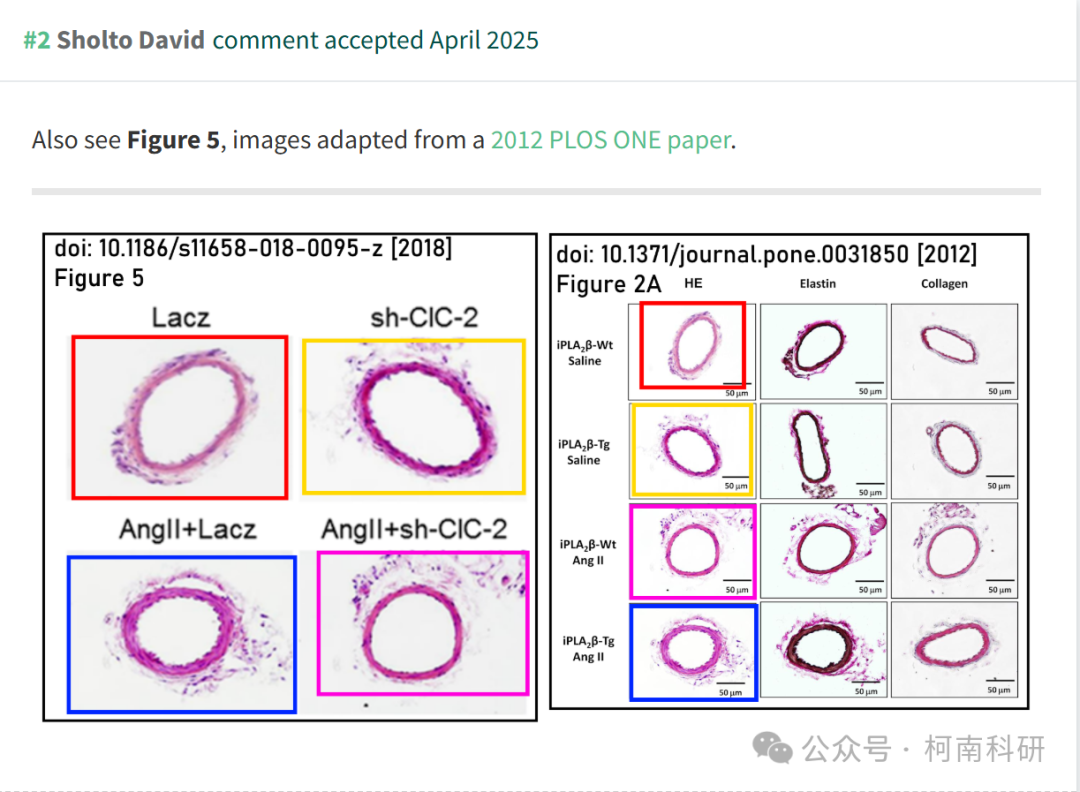Viewport: 1080px width, 792px height.
Task: Click the Elastin iPLA2β-Wt Saline panel
Action: point(823,351)
